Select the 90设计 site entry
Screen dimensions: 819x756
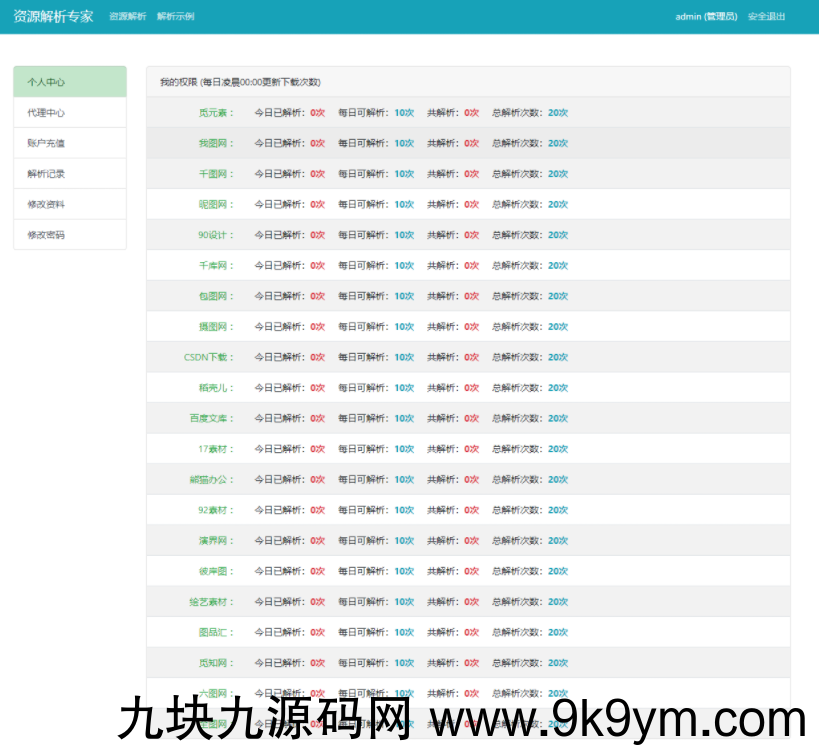point(215,235)
